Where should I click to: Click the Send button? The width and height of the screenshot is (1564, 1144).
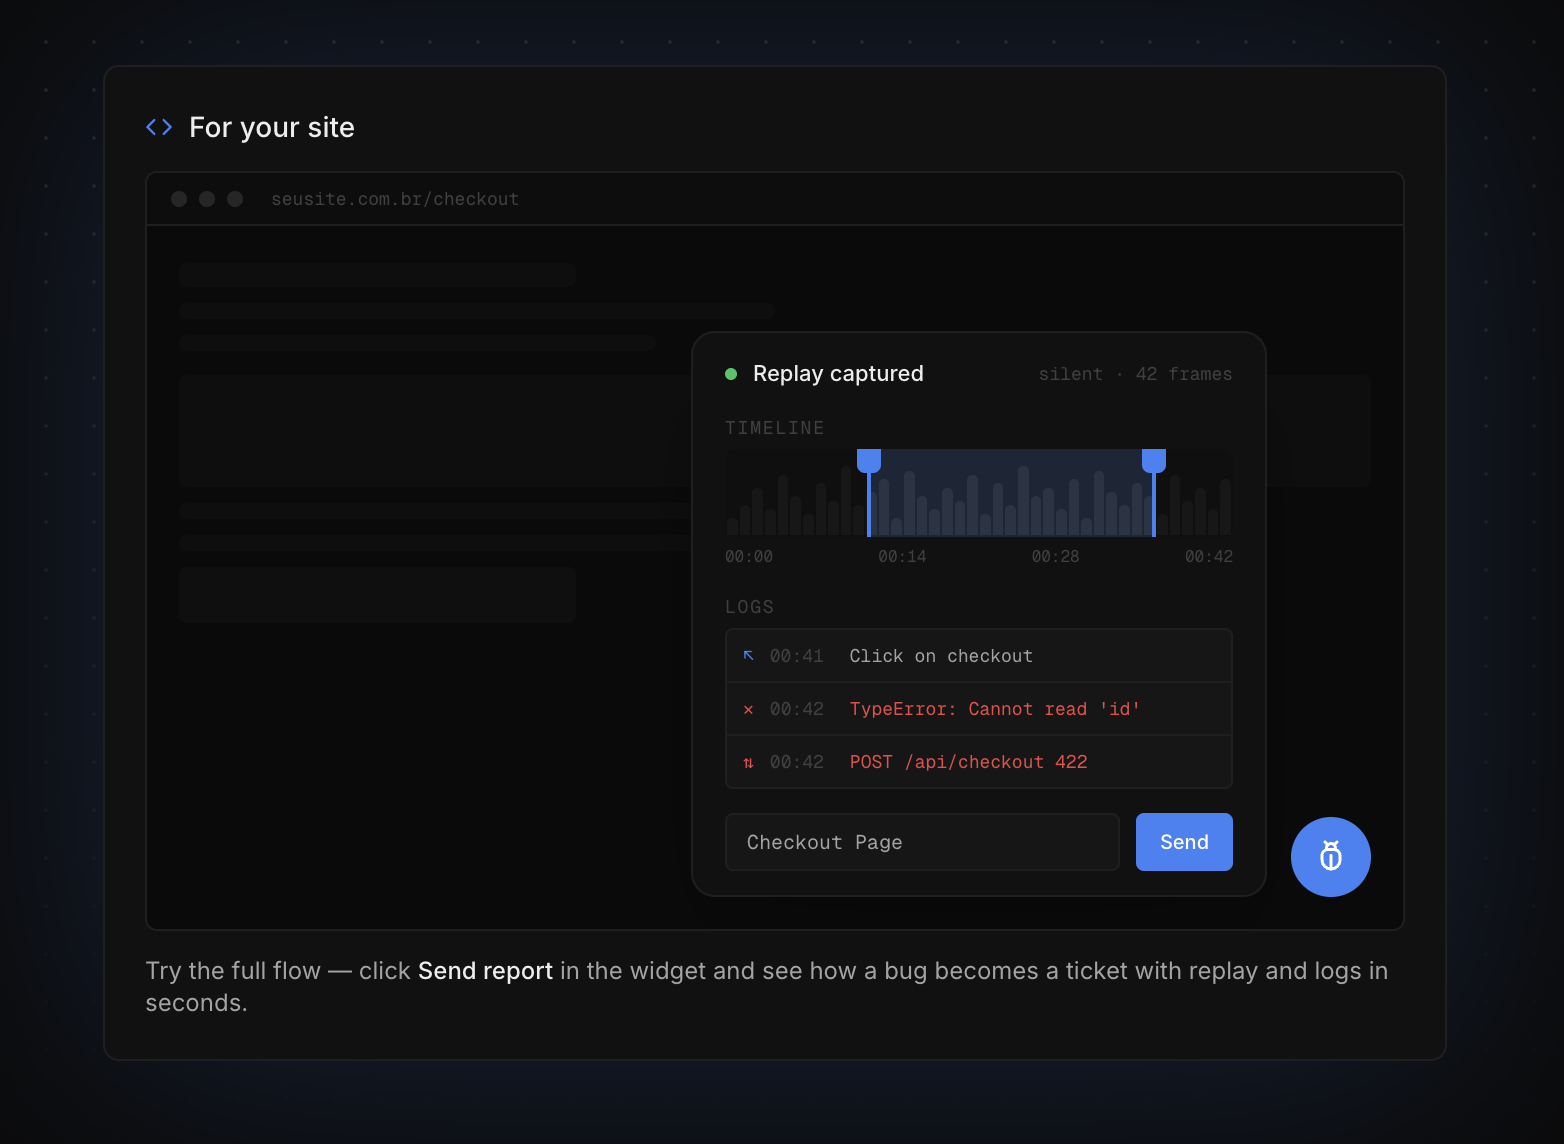click(1184, 842)
